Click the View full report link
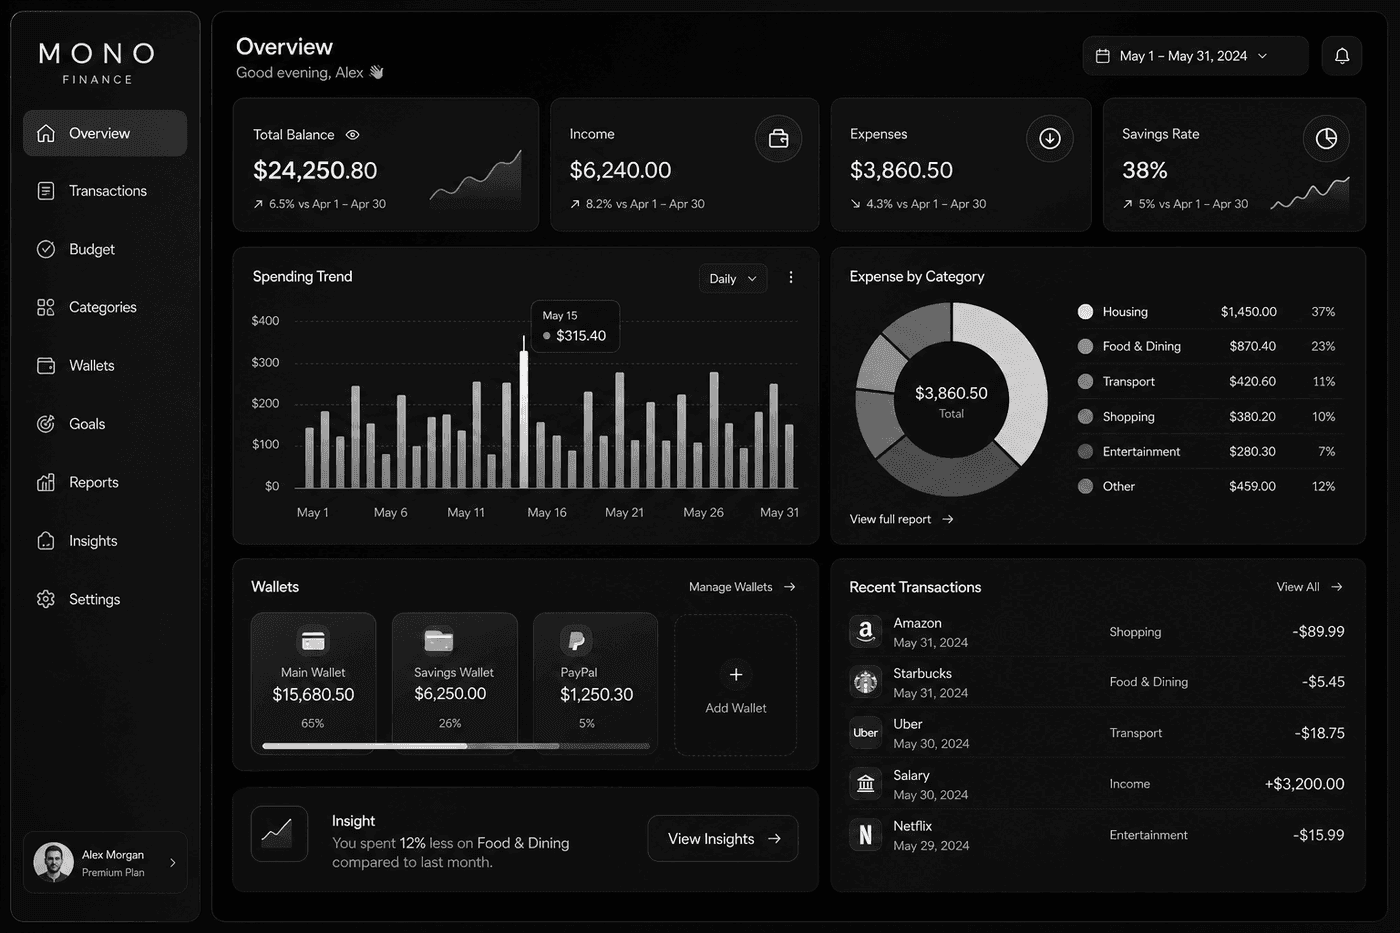 tap(901, 519)
